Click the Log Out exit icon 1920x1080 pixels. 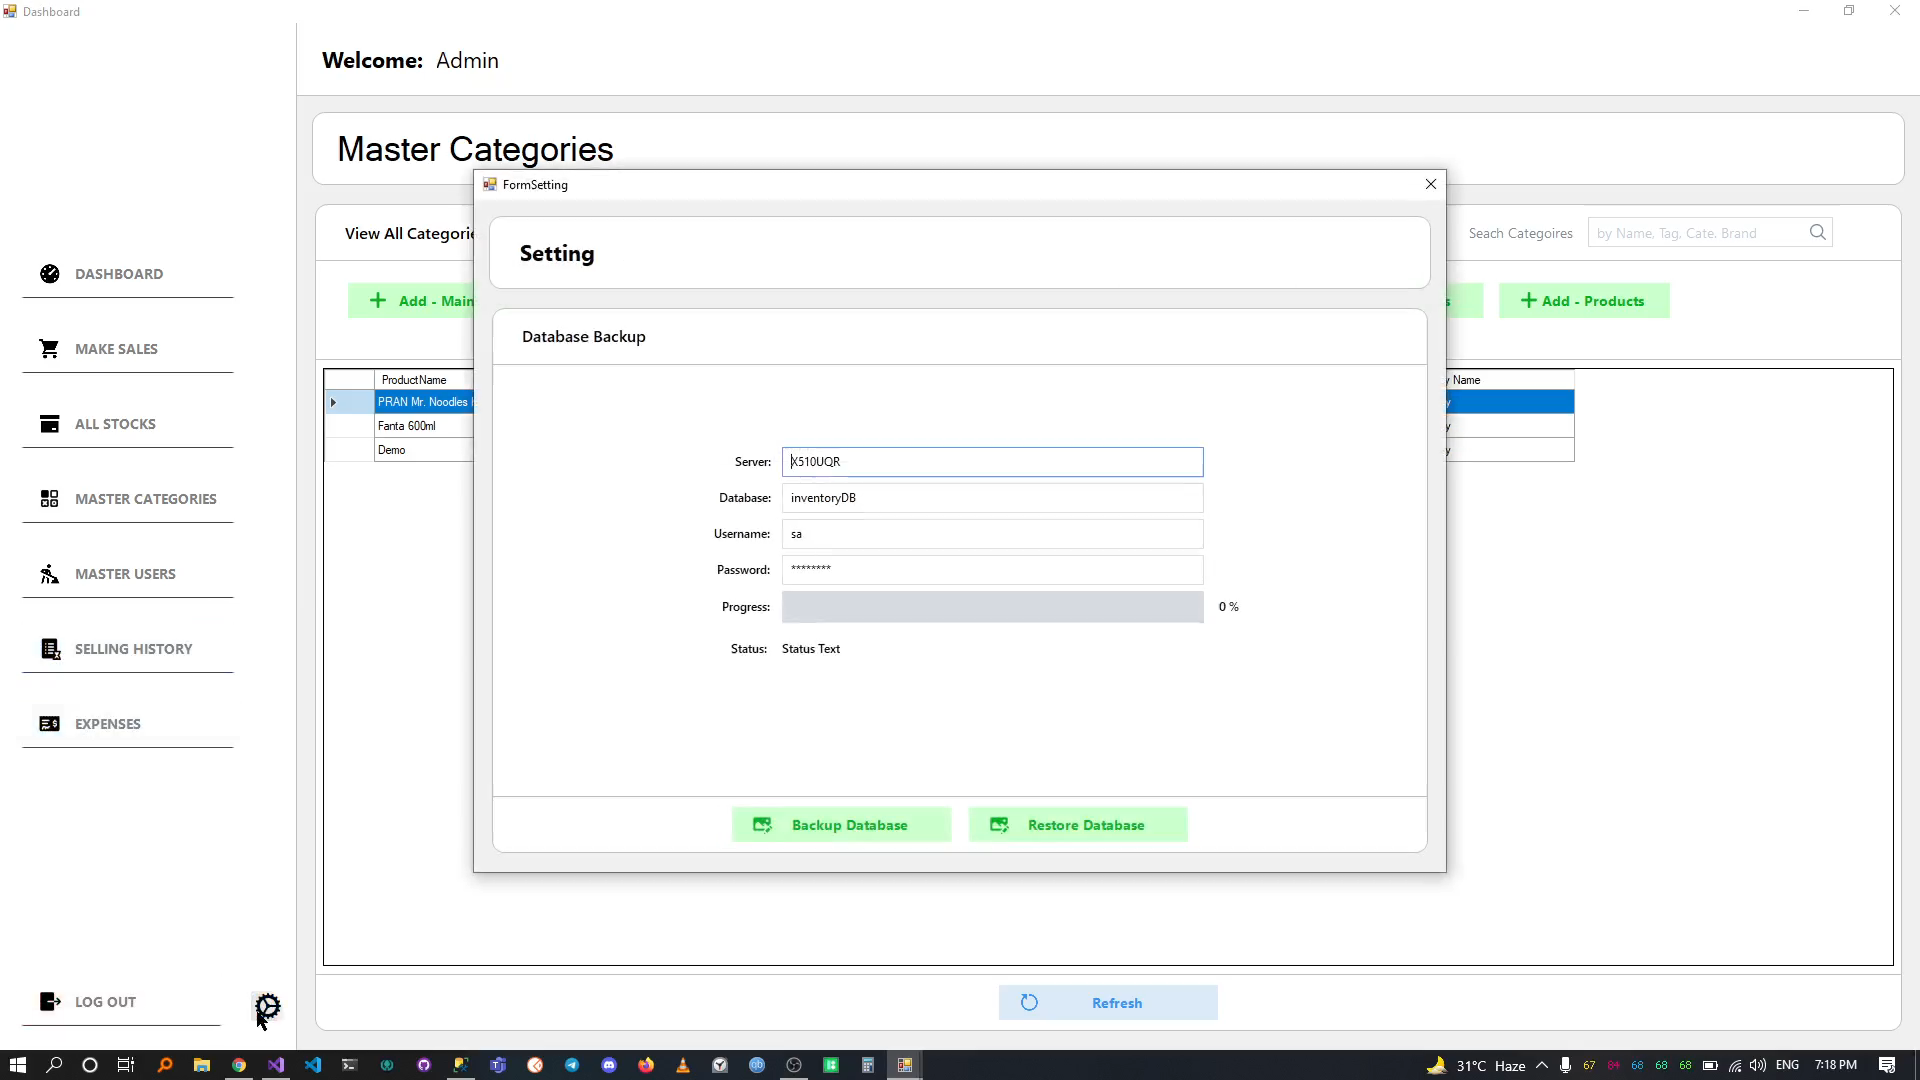click(x=49, y=1001)
